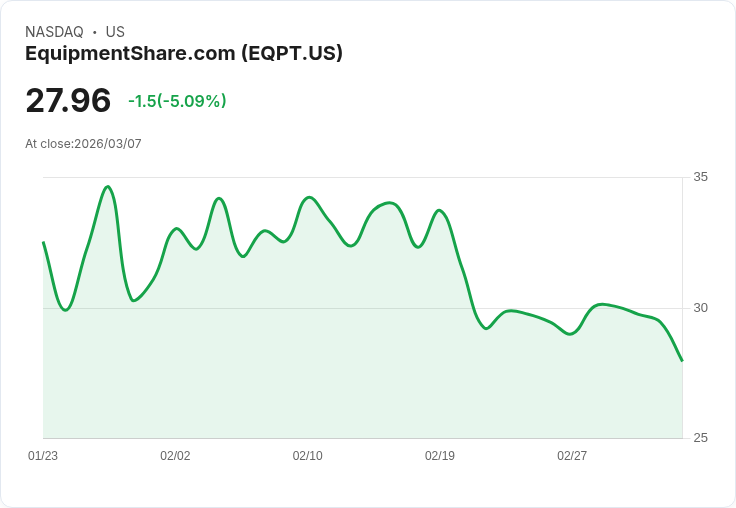Click the 35 y-axis label
The width and height of the screenshot is (736, 508).
click(700, 177)
